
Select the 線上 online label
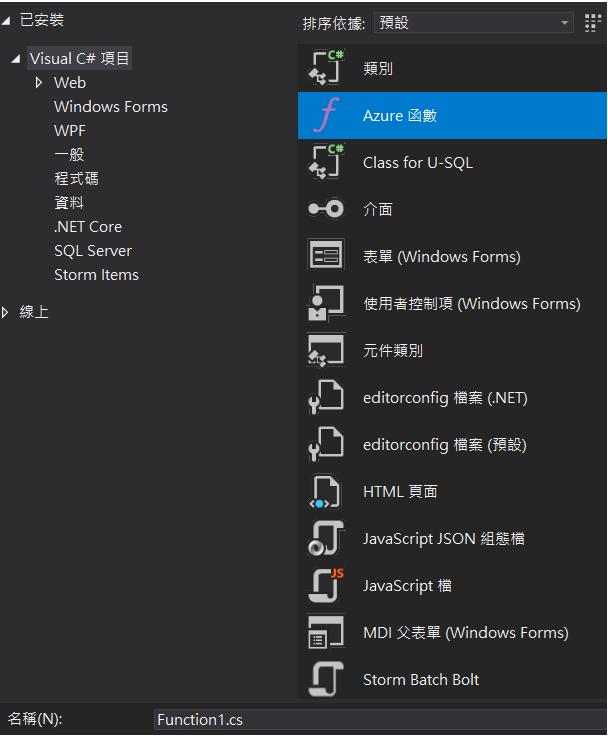[34, 312]
